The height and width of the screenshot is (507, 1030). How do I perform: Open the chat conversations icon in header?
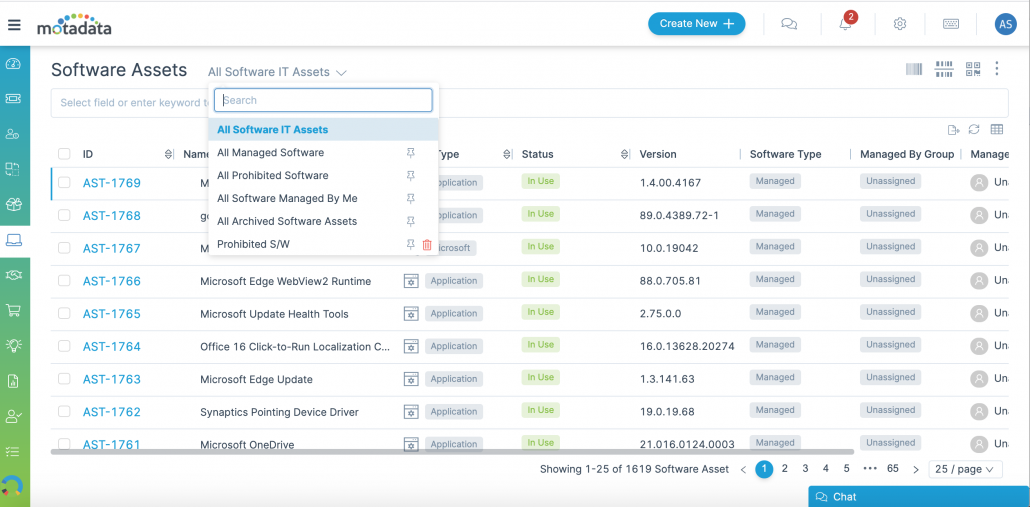789,24
